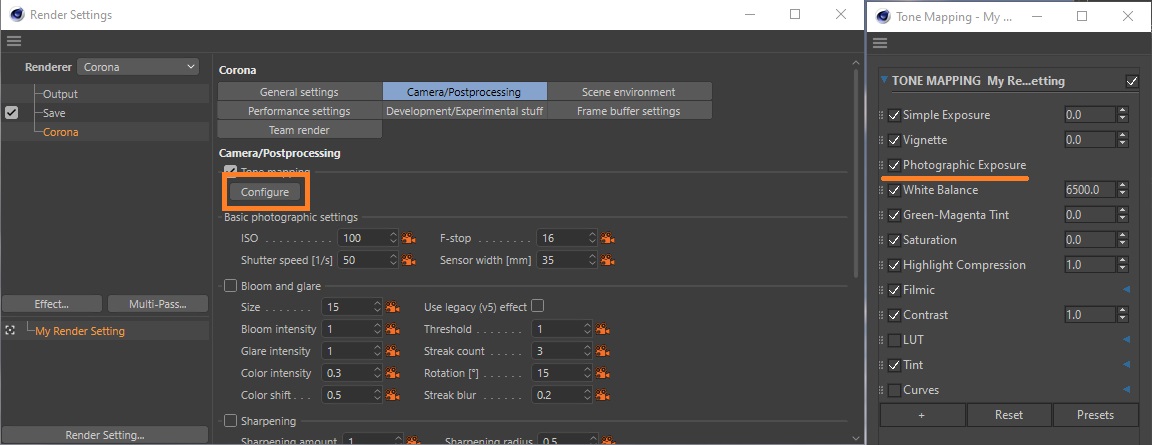The width and height of the screenshot is (1152, 445).
Task: Click the Render Settings vertical scrollbar
Action: 854,173
